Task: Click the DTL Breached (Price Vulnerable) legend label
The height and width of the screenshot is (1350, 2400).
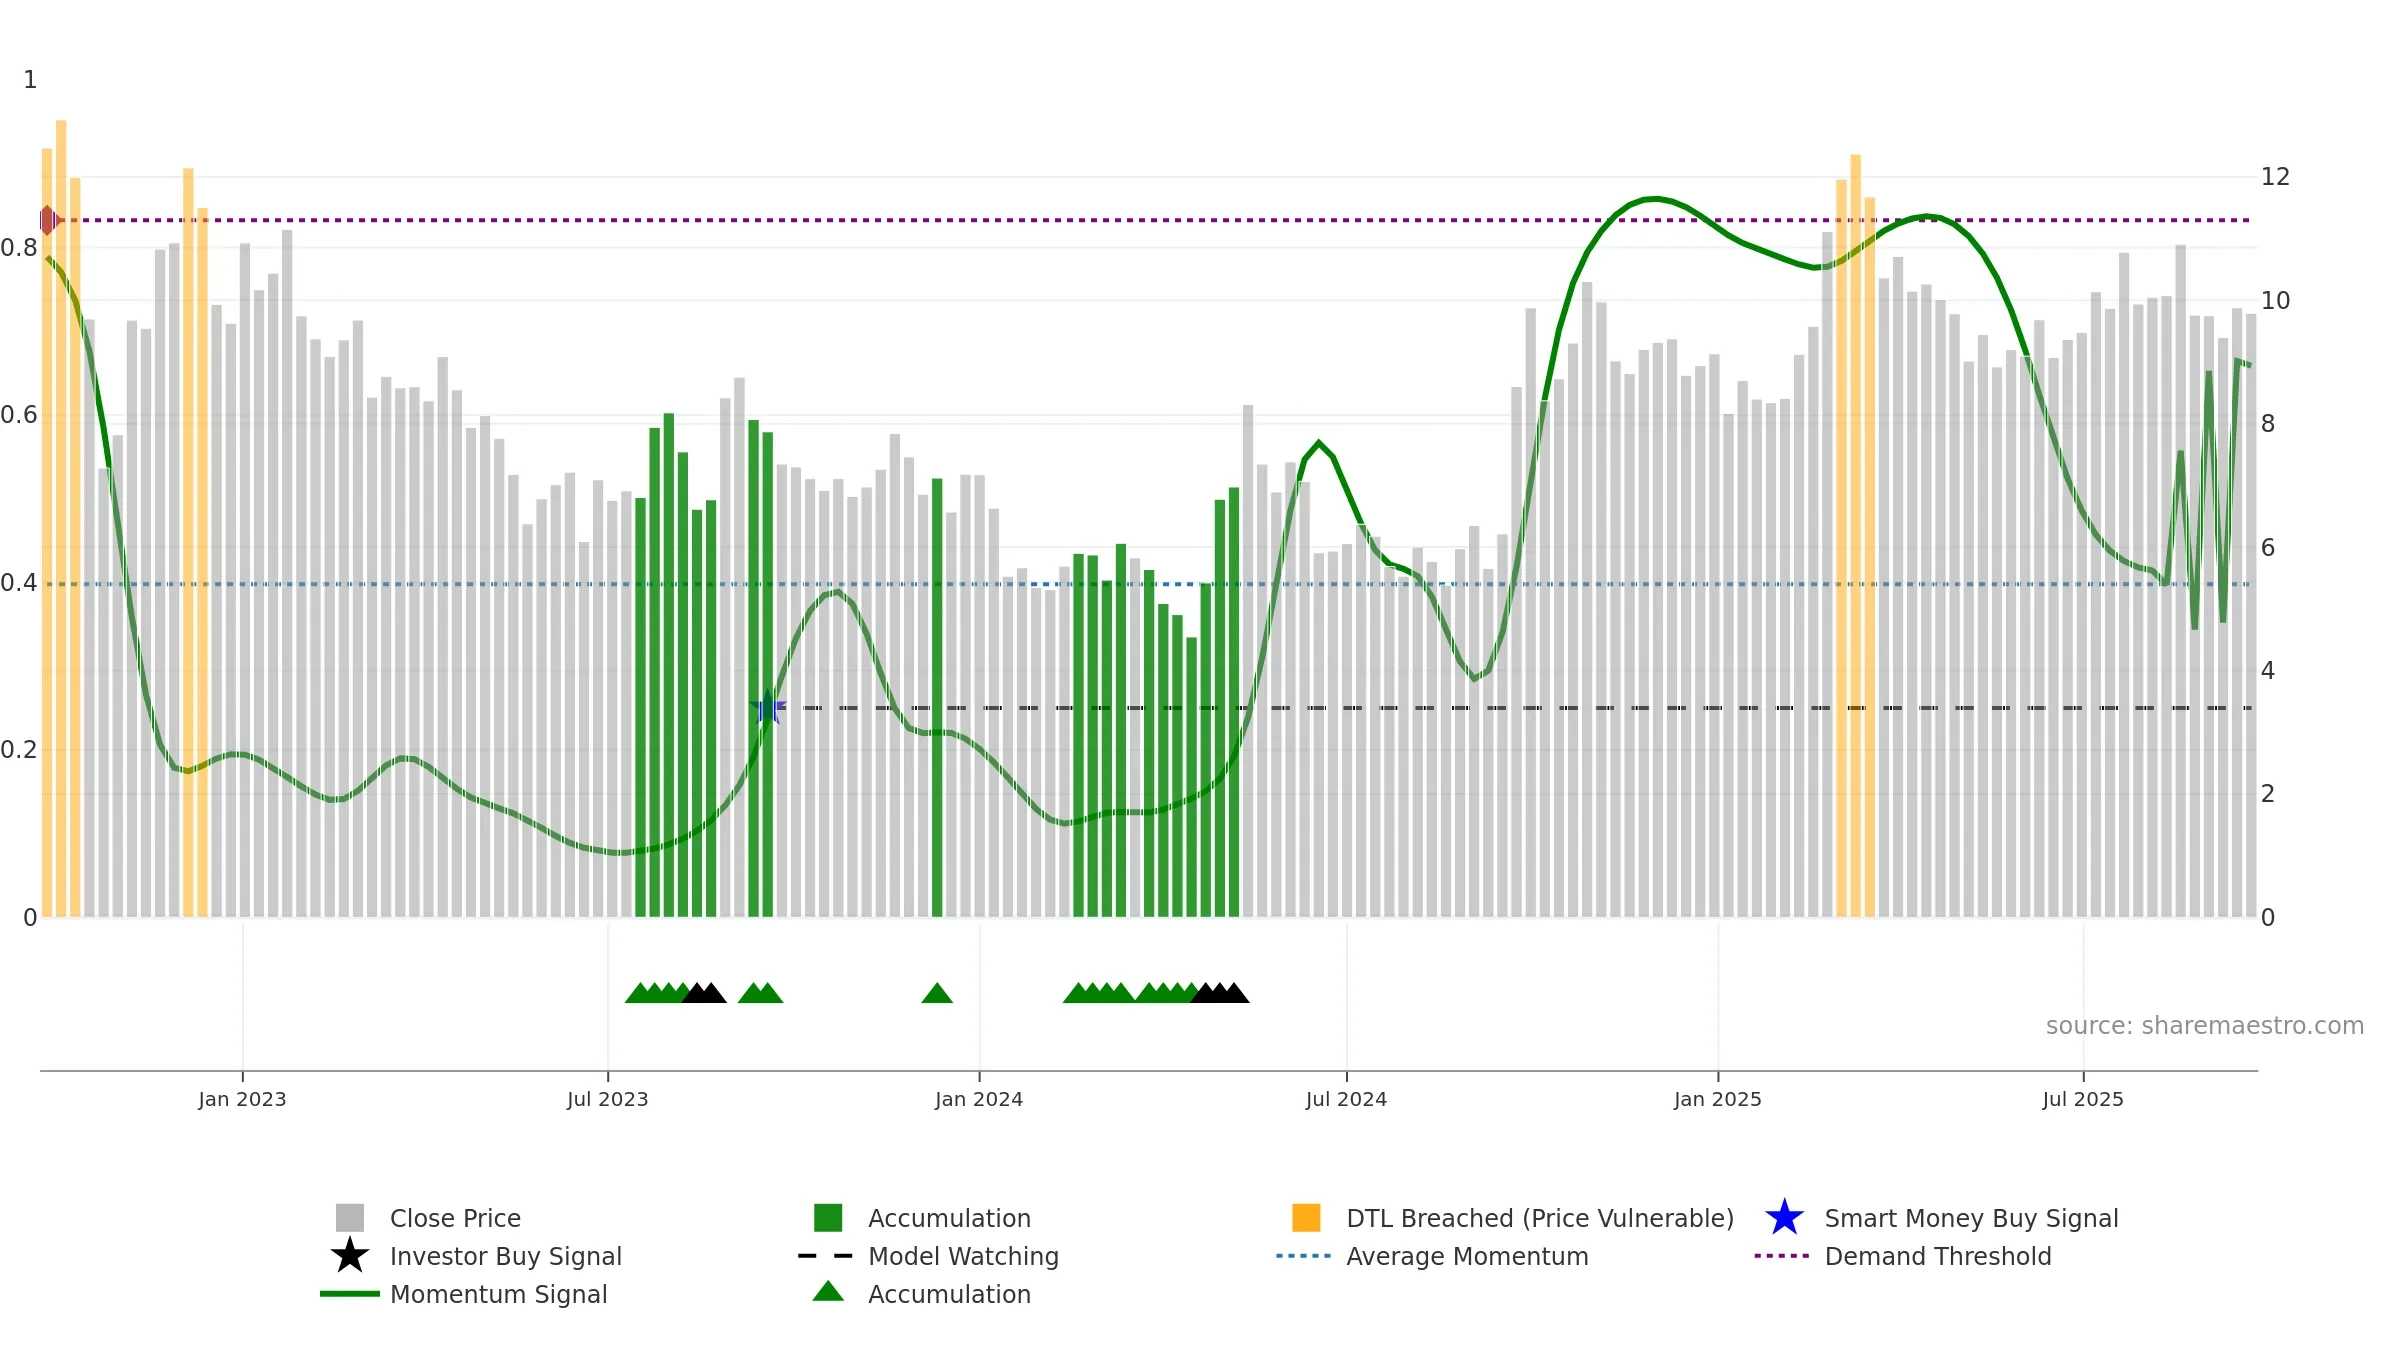Action: 1540,1218
